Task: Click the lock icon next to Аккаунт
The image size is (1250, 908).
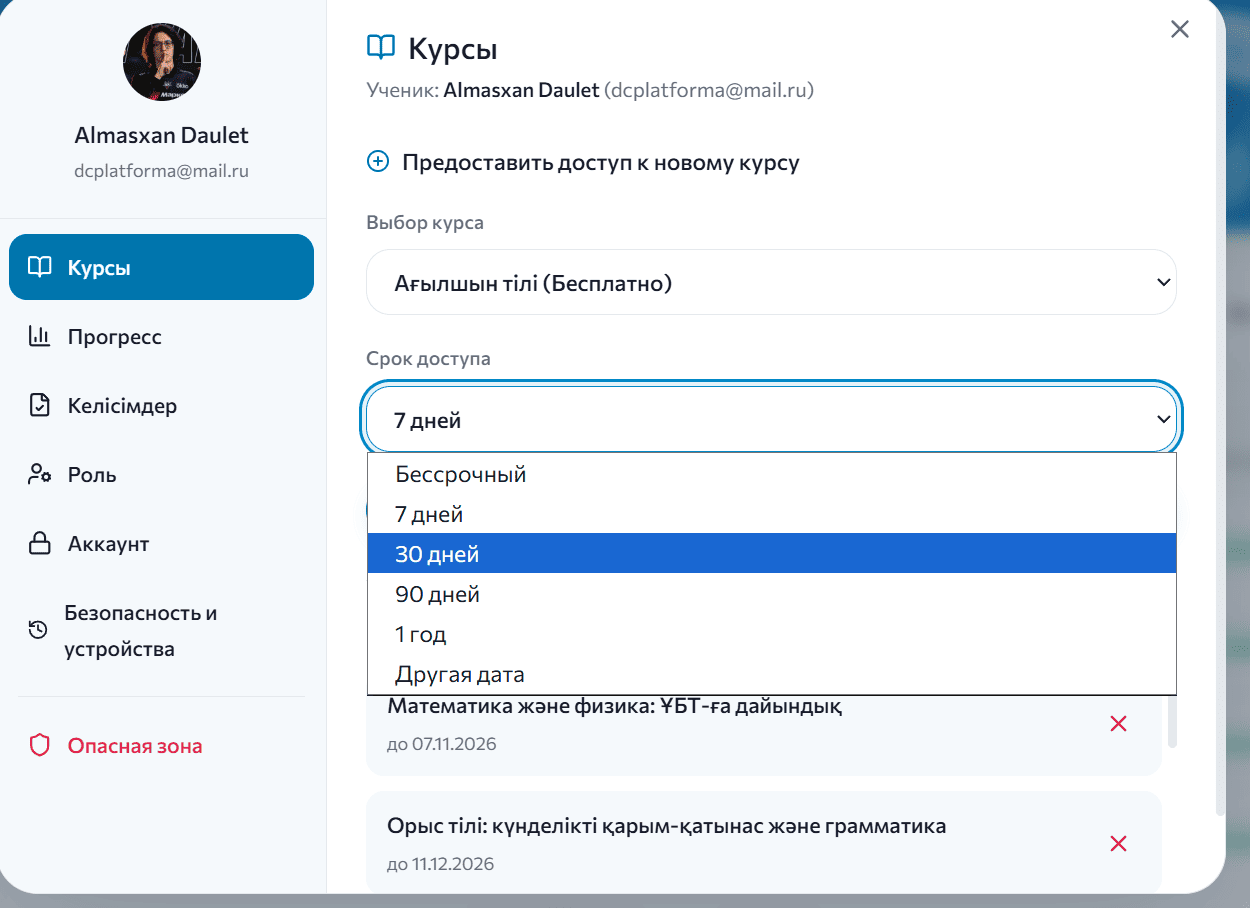Action: (x=39, y=543)
